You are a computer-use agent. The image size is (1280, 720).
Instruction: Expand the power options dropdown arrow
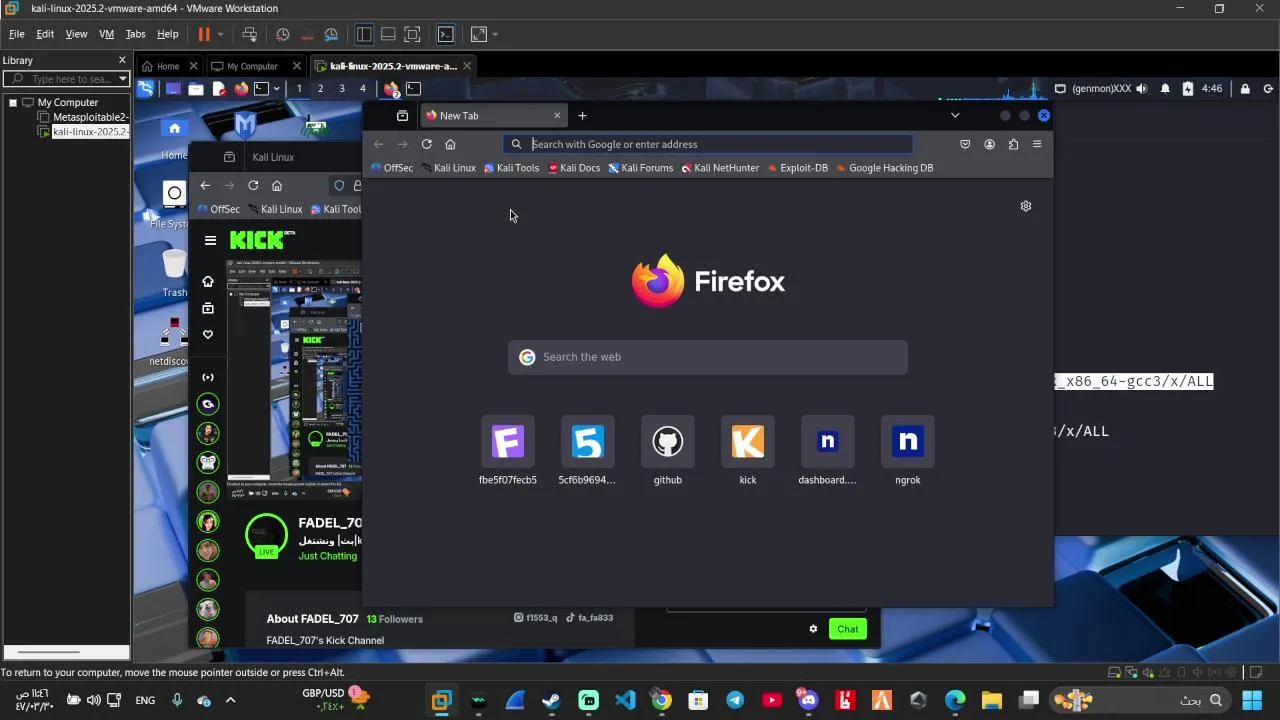220,34
